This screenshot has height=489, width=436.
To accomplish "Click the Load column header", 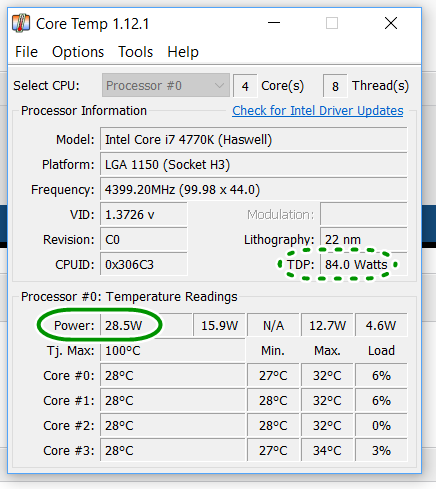I will pyautogui.click(x=381, y=351).
